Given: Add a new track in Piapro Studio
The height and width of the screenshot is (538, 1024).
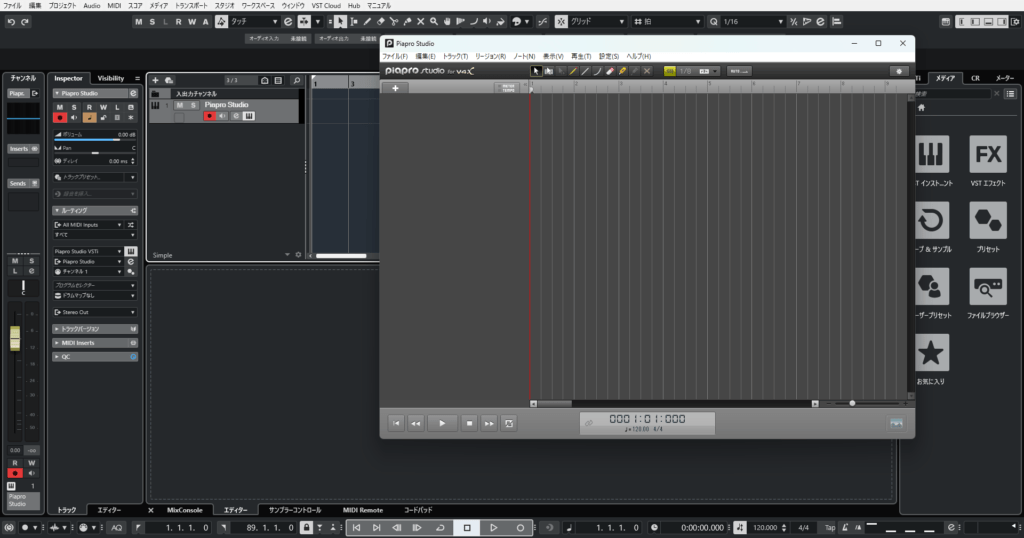Looking at the screenshot, I should point(395,88).
